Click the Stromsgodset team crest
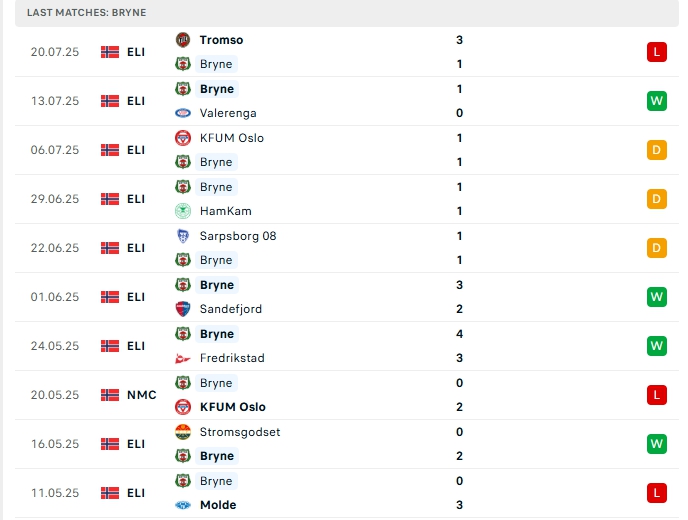 coord(182,432)
